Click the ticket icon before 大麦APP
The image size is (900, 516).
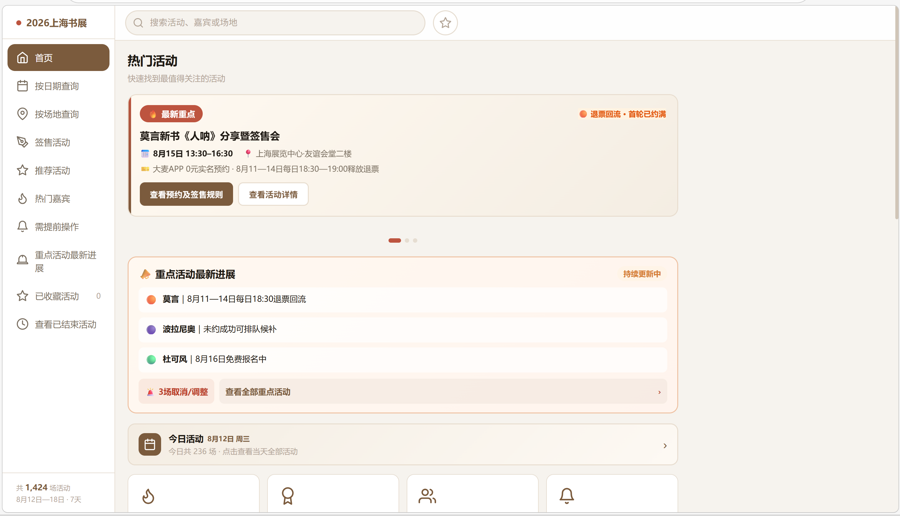coord(145,169)
